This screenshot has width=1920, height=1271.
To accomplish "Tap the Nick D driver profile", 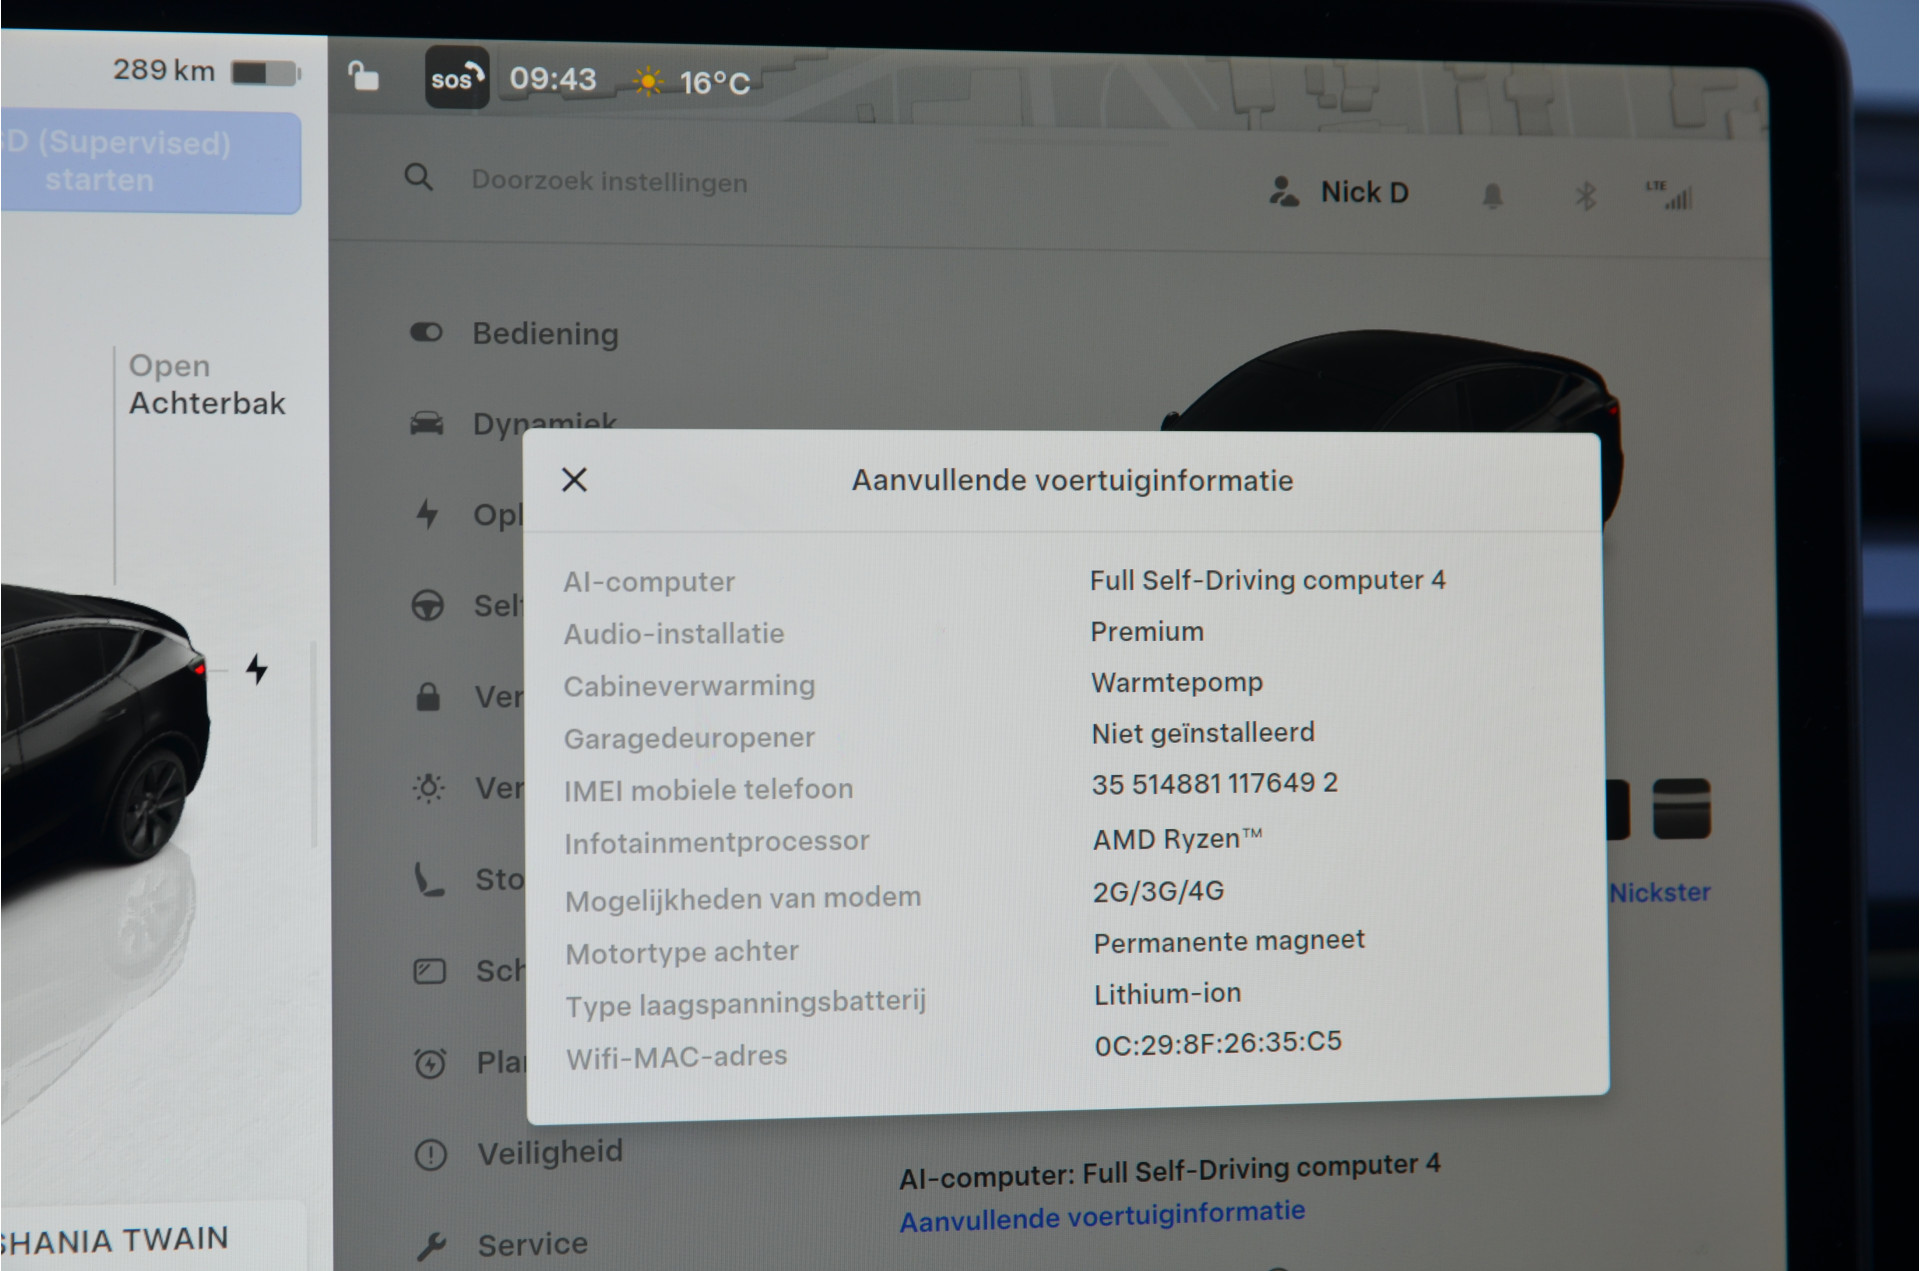I will pyautogui.click(x=1338, y=191).
